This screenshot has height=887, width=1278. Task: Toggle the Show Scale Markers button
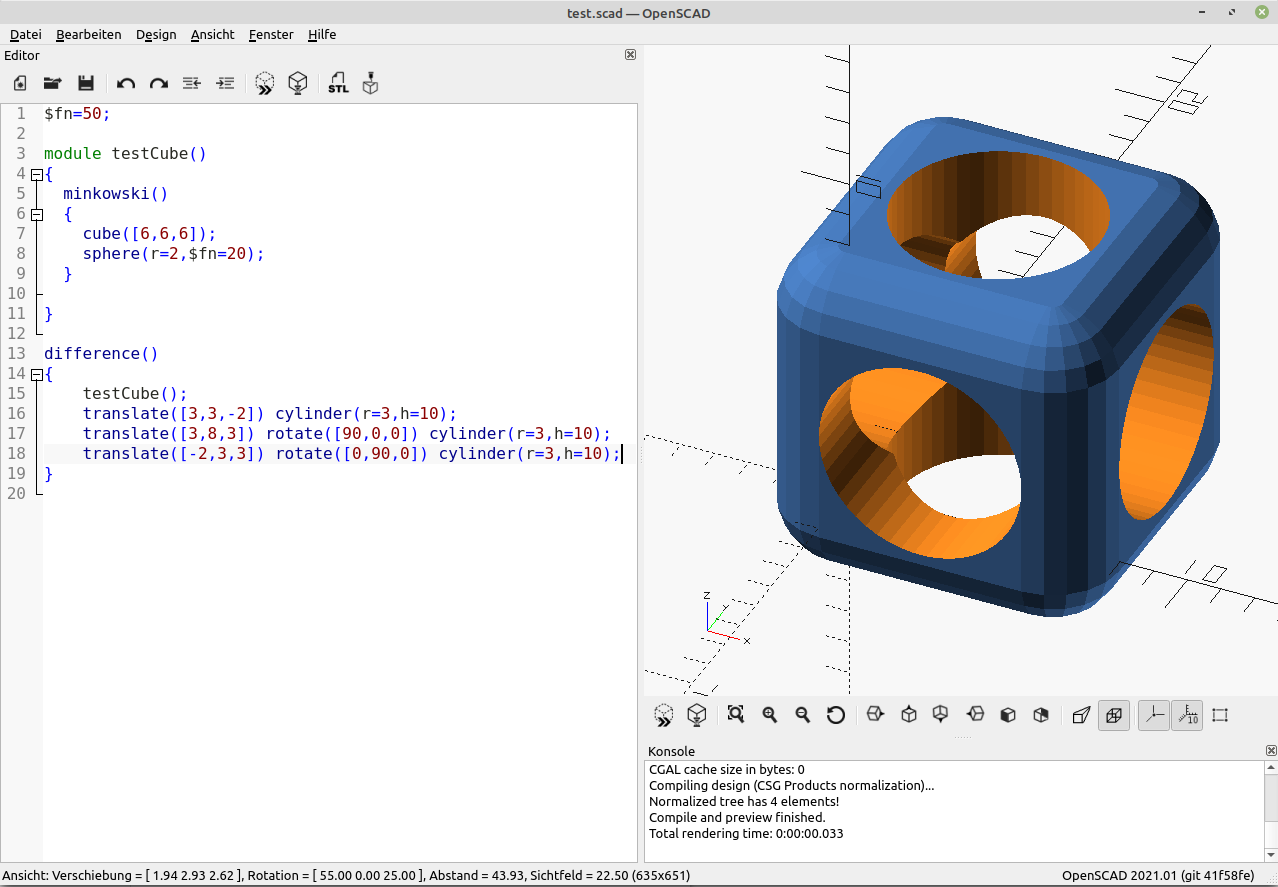click(1187, 715)
